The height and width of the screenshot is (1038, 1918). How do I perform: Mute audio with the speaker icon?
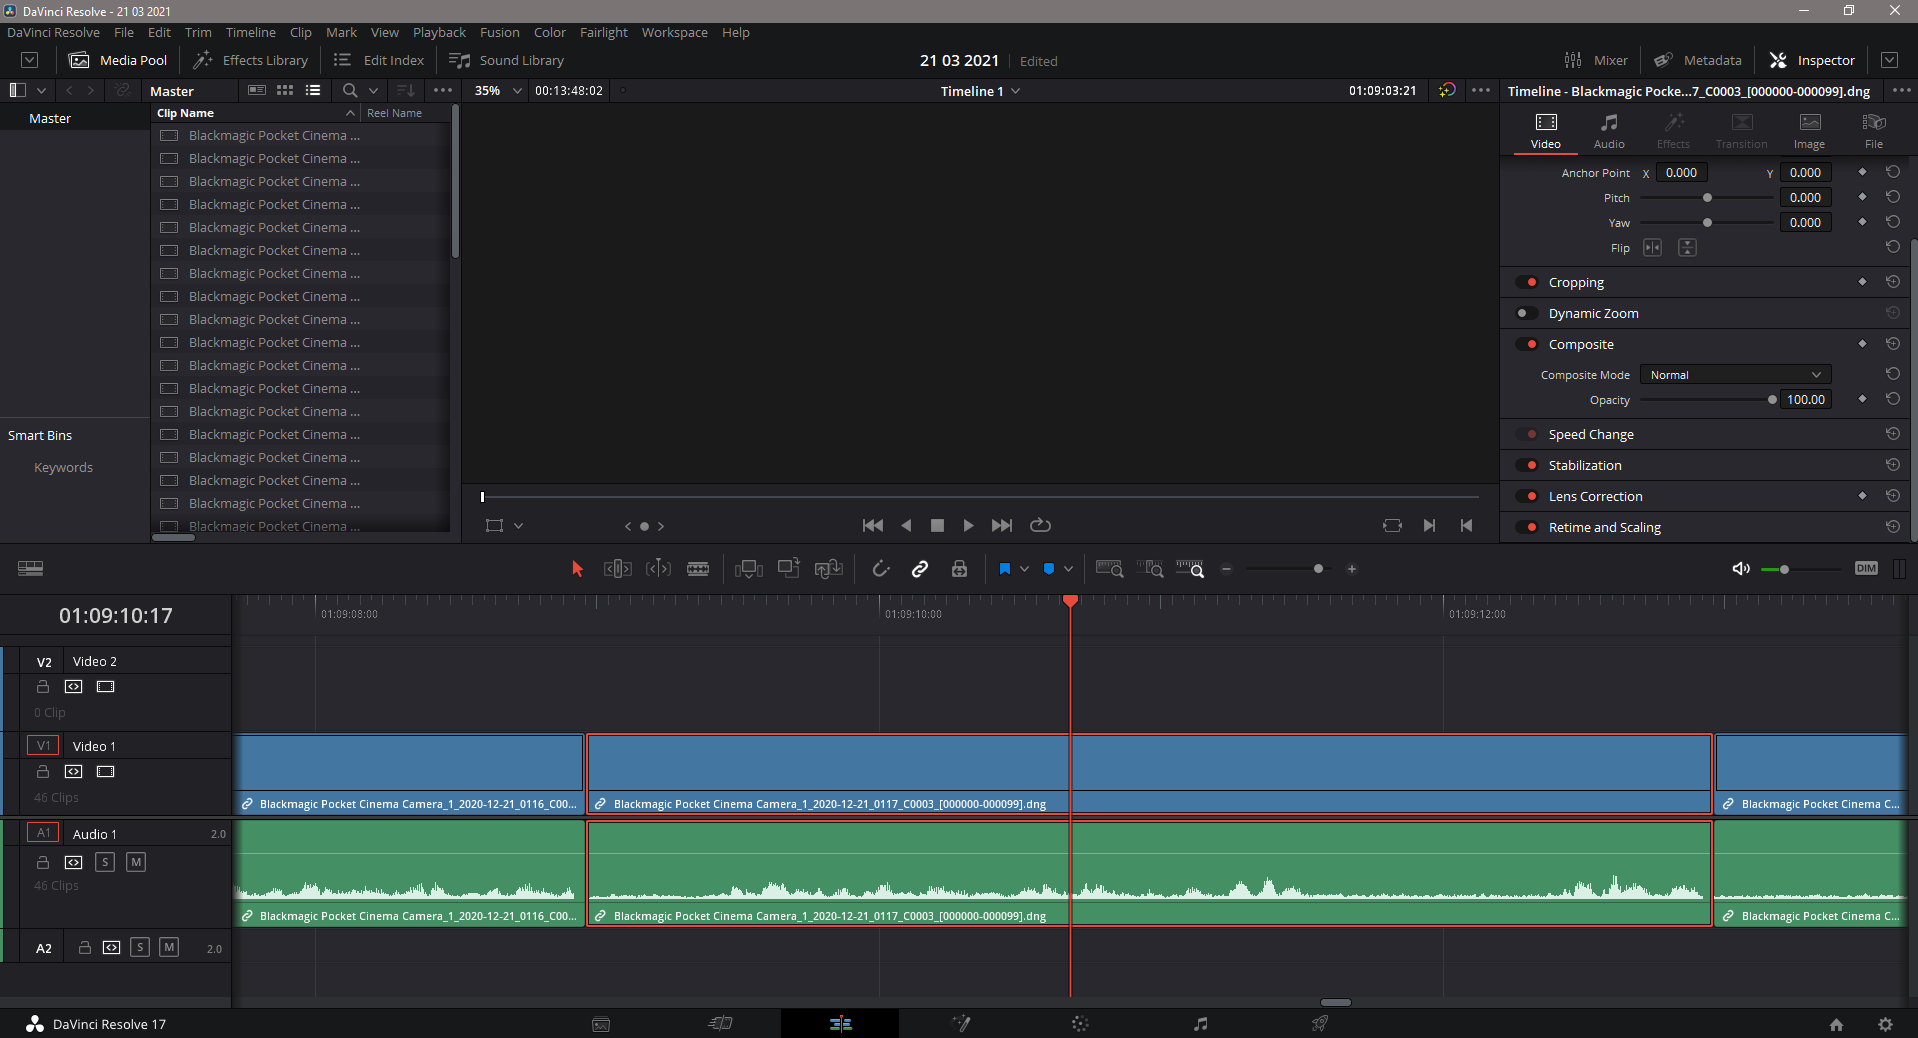click(1741, 569)
